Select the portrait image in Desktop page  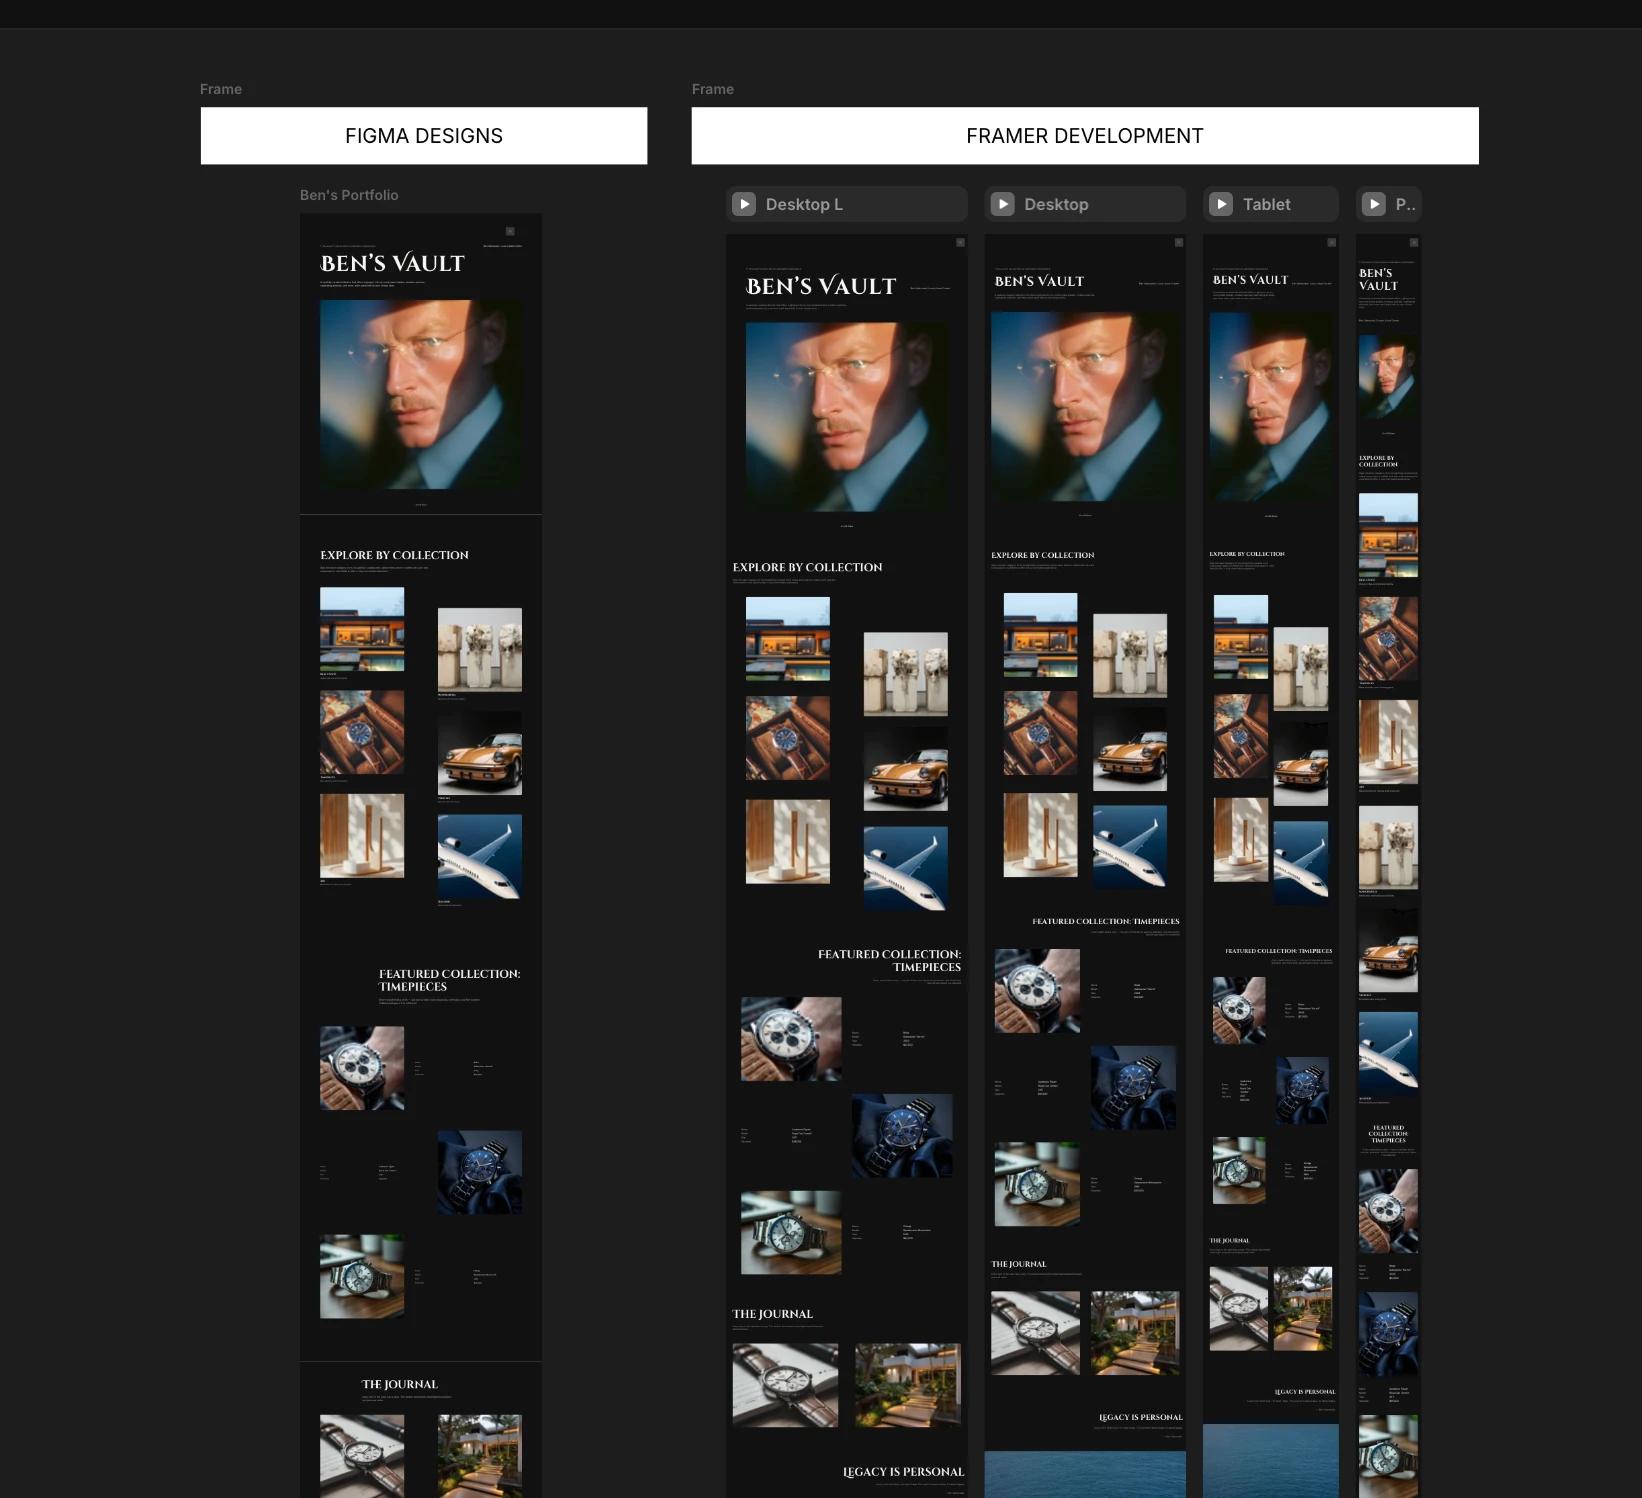coord(1085,406)
